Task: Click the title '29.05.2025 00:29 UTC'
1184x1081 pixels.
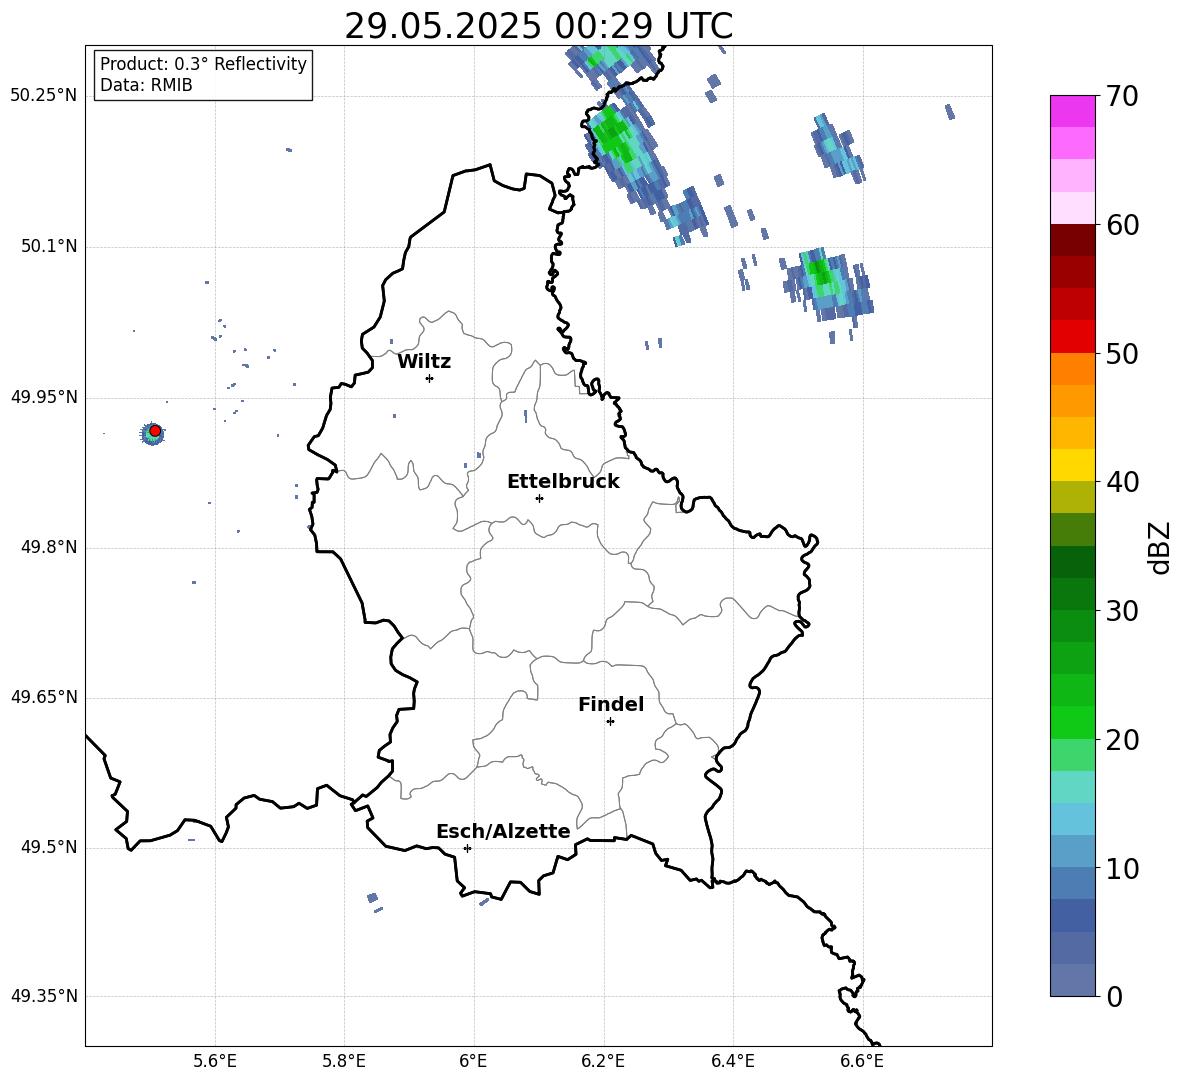Action: tap(538, 26)
